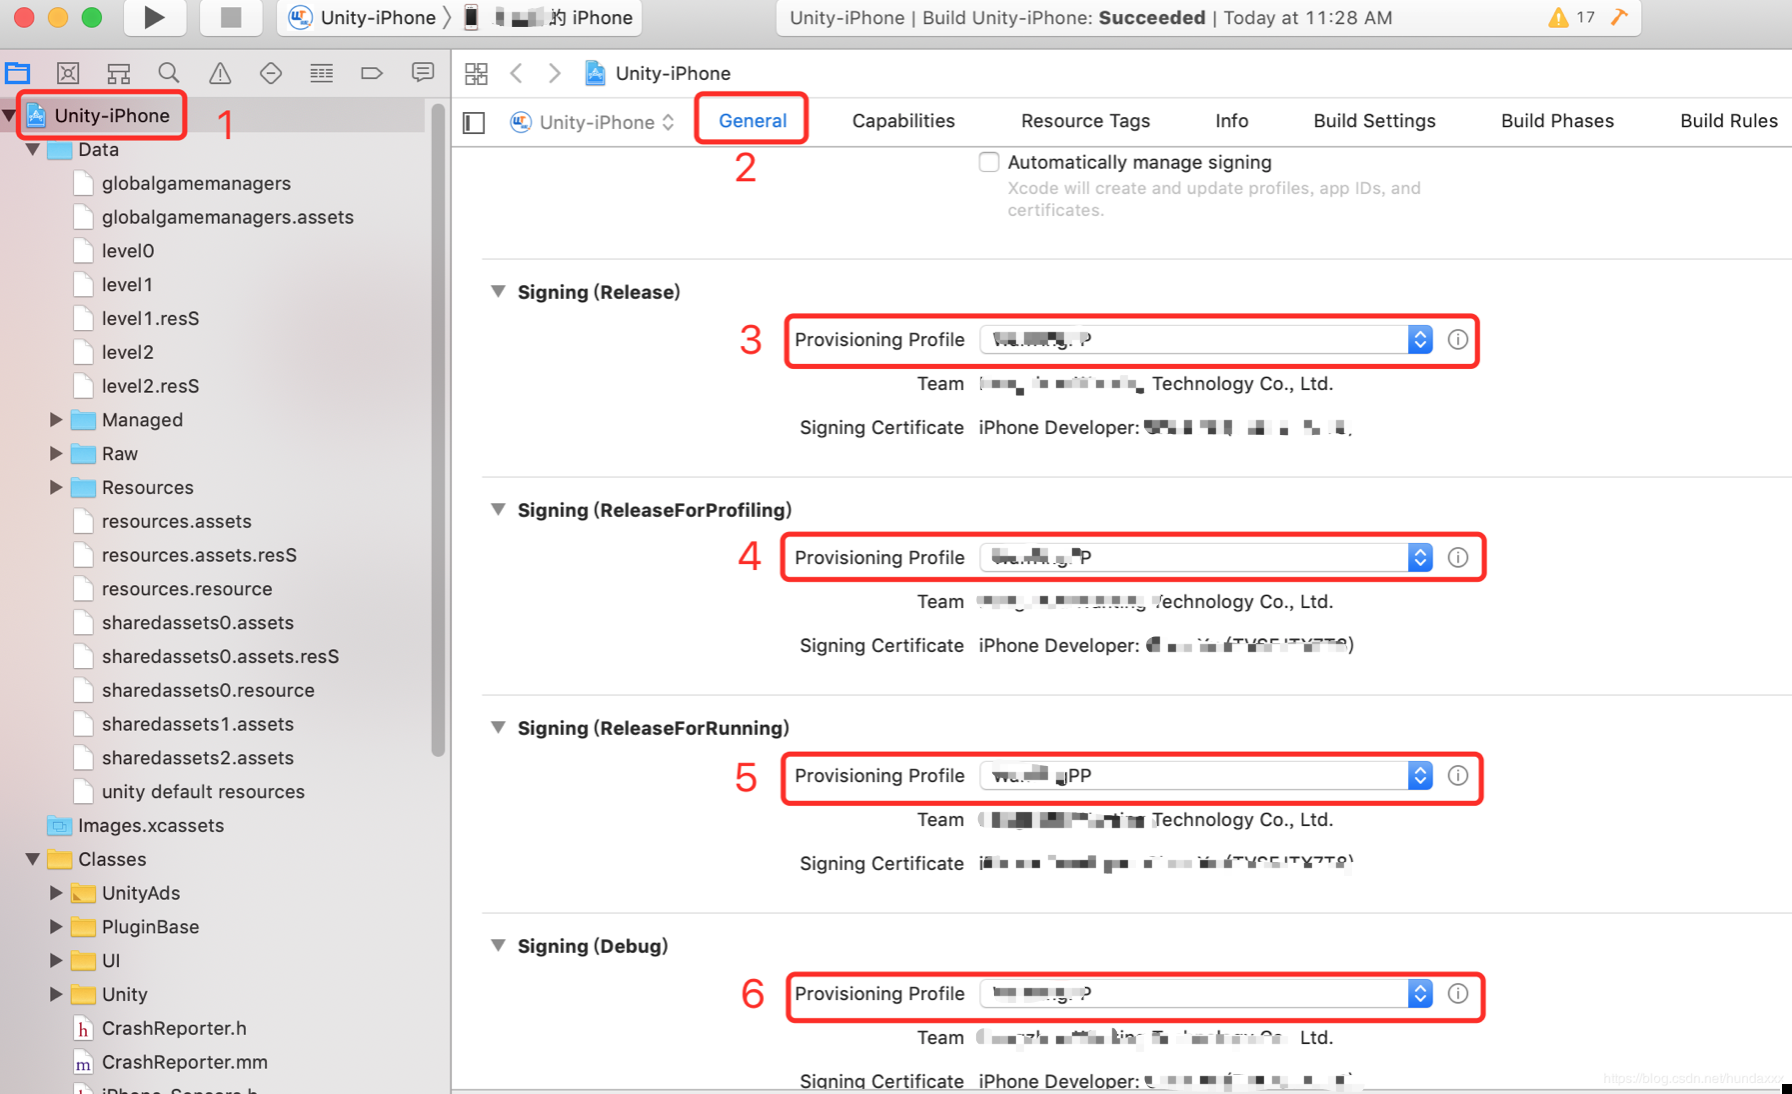
Task: Switch to the Info tab
Action: (x=1232, y=121)
